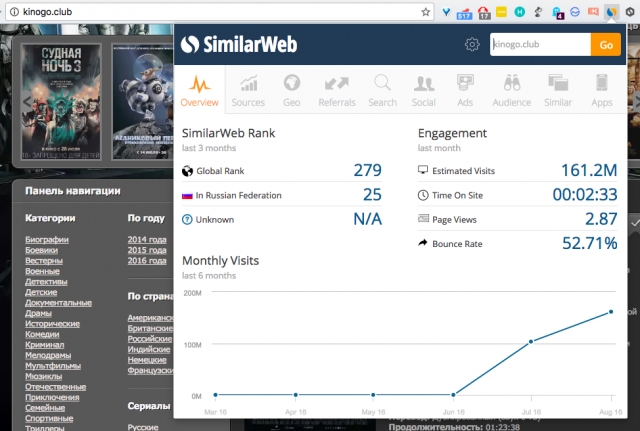Open the 2014 года link

[147, 240]
